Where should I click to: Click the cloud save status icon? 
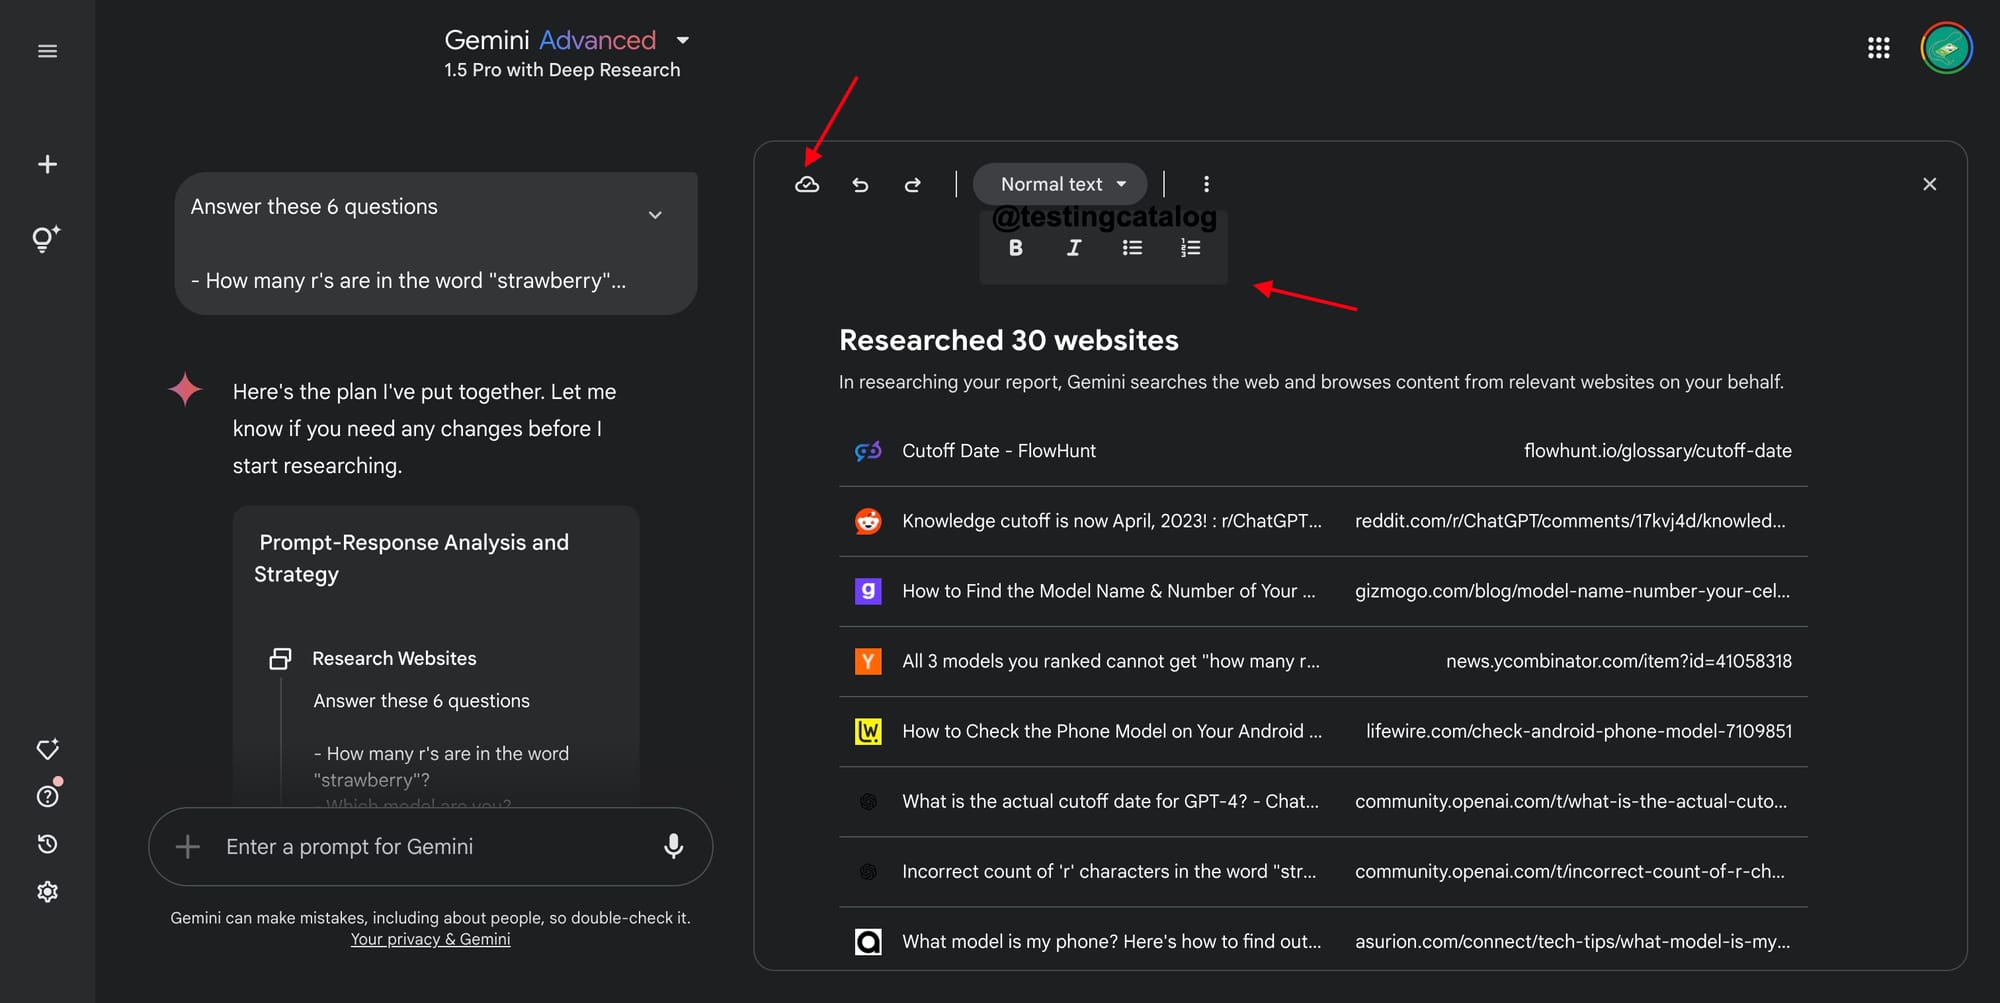tap(807, 184)
